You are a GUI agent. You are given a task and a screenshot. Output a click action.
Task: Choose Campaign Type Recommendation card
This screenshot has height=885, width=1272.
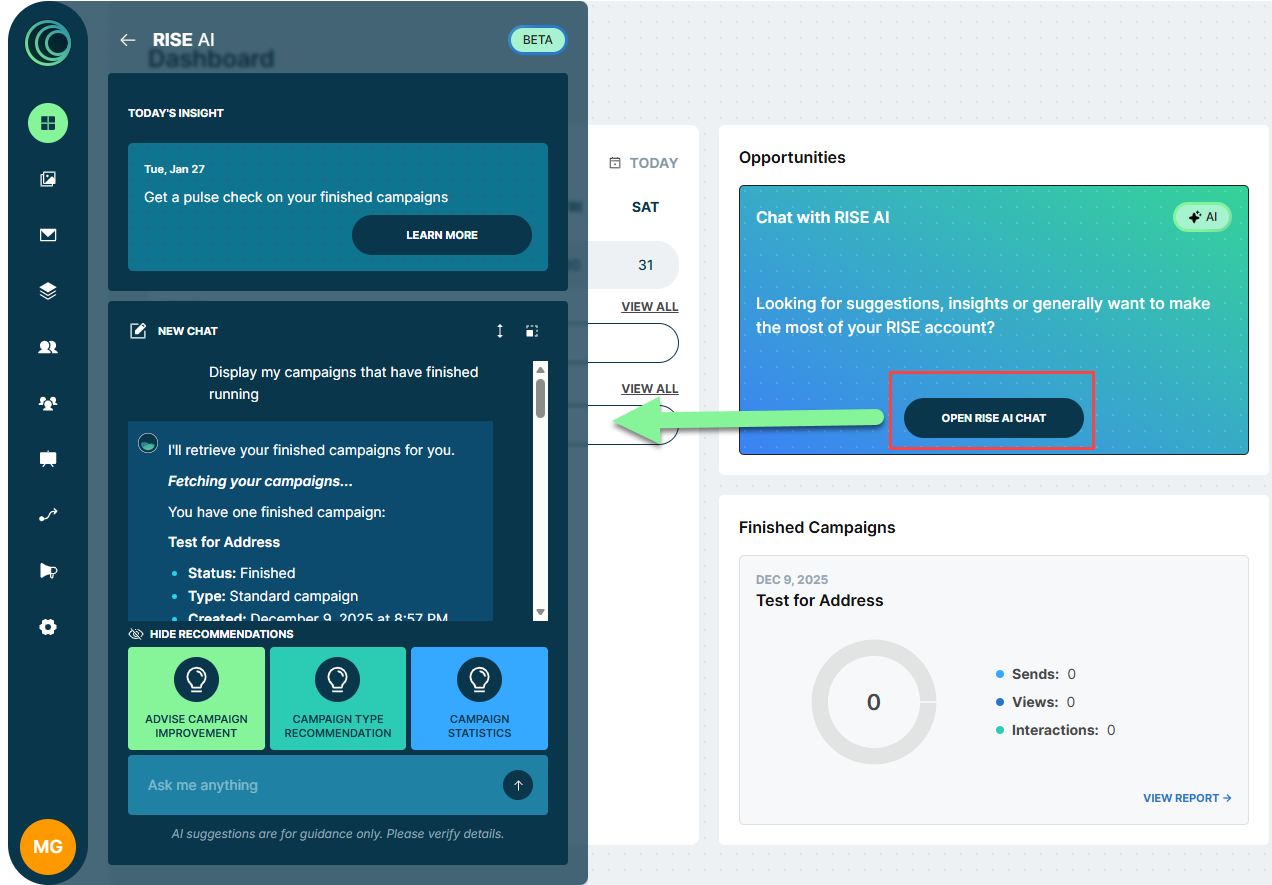(x=338, y=699)
